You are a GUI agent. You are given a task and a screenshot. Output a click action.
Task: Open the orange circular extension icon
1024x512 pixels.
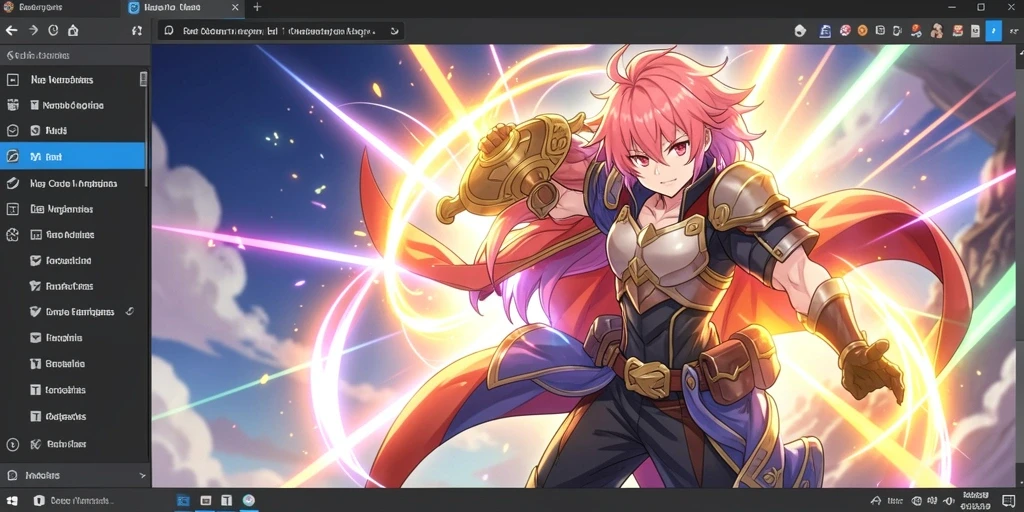click(862, 30)
